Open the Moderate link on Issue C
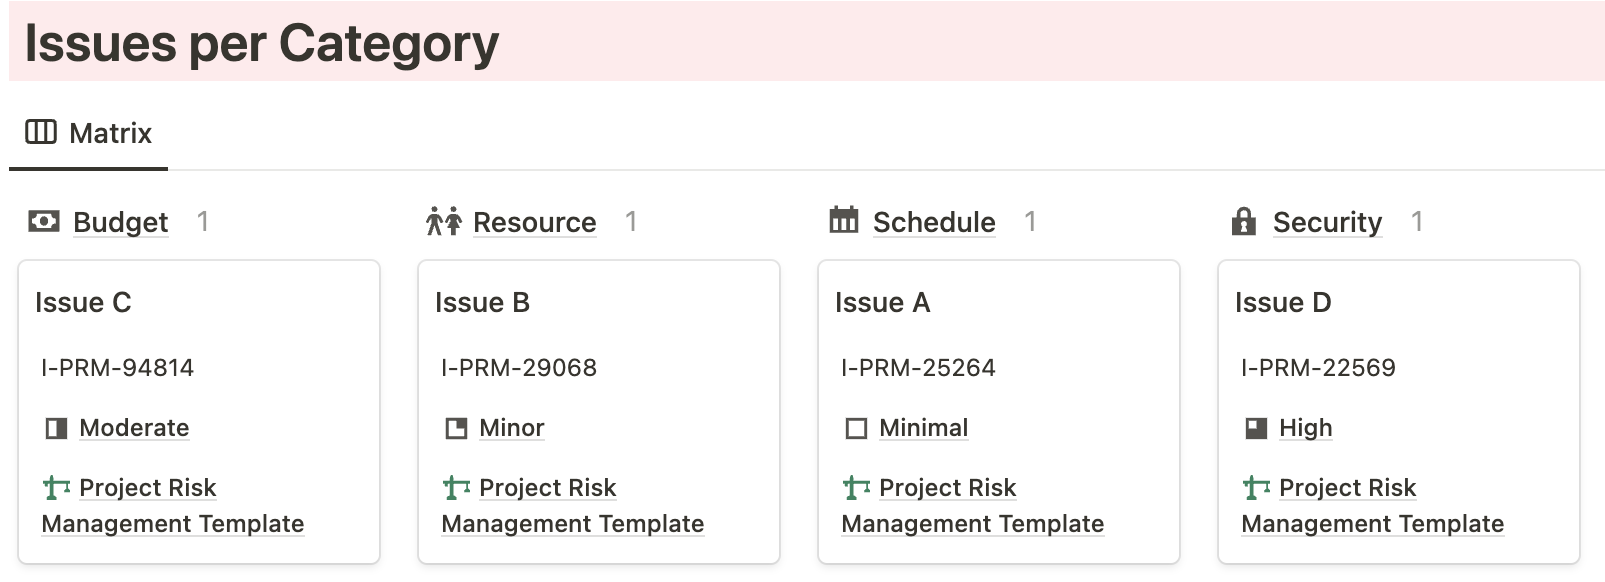Screen dimensions: 1605x582 (x=133, y=428)
